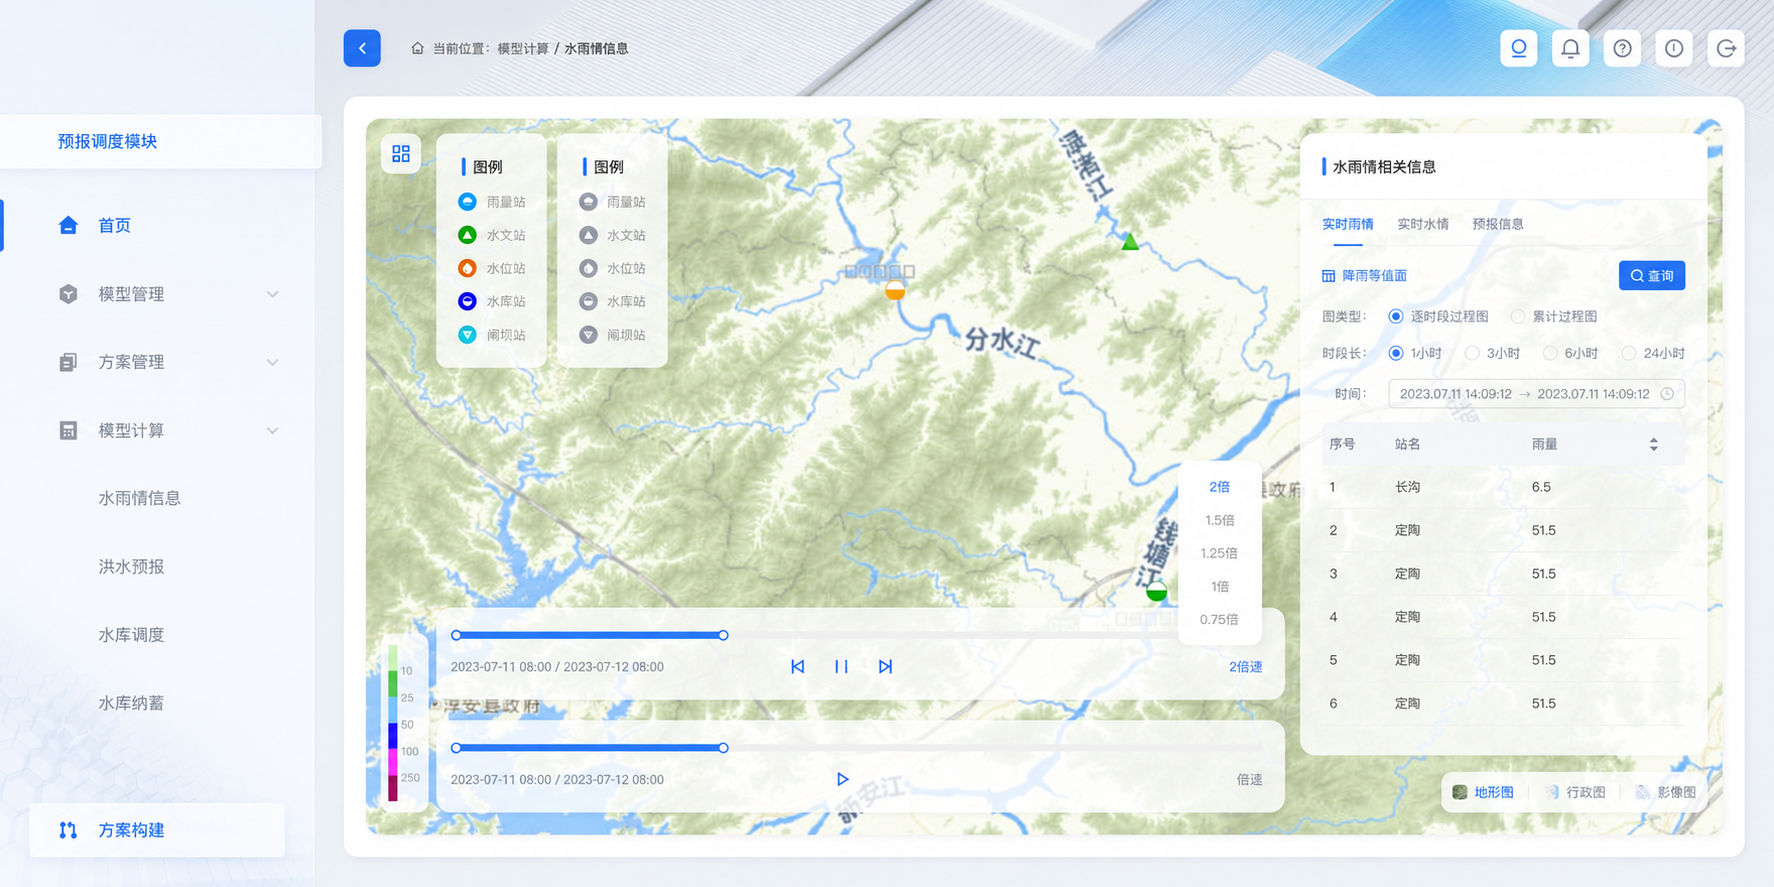Switch map to 行政图 view
Screen dimensions: 1774x887
pyautogui.click(x=1576, y=792)
